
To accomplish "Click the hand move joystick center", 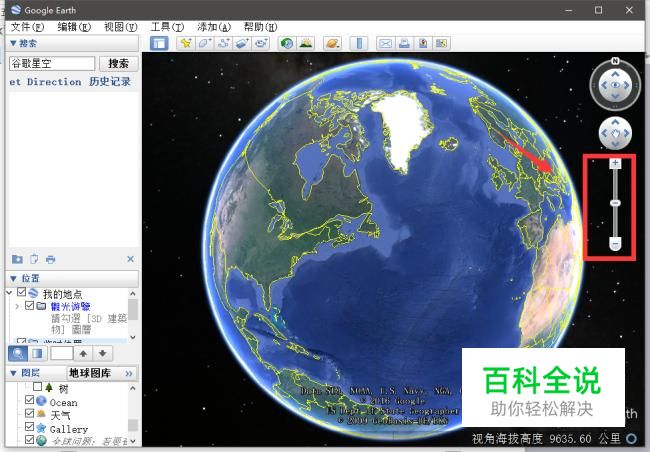I will (x=616, y=134).
